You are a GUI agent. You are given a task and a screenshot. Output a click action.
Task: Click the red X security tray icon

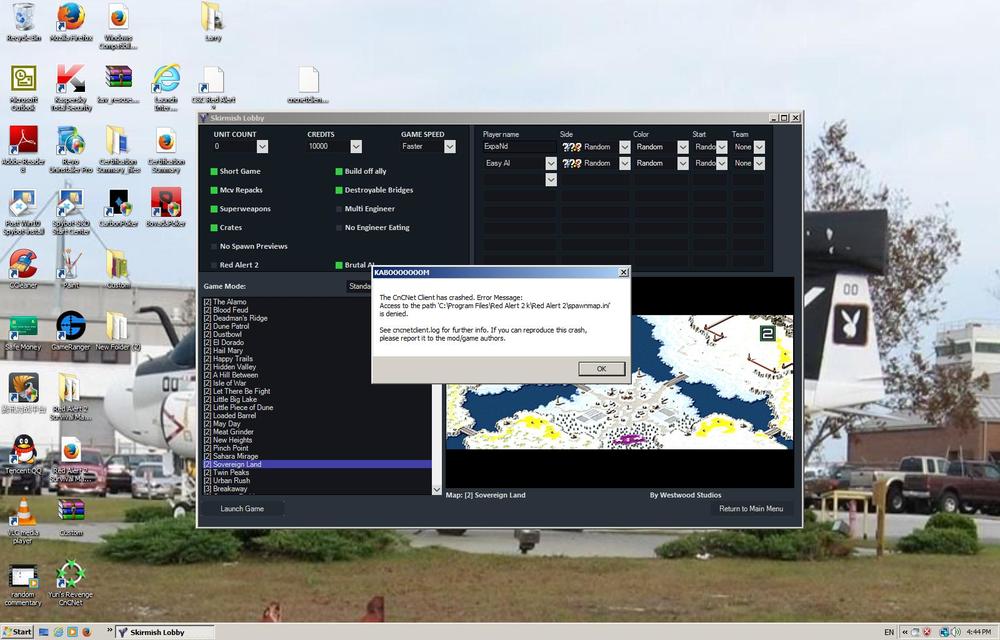tap(929, 632)
